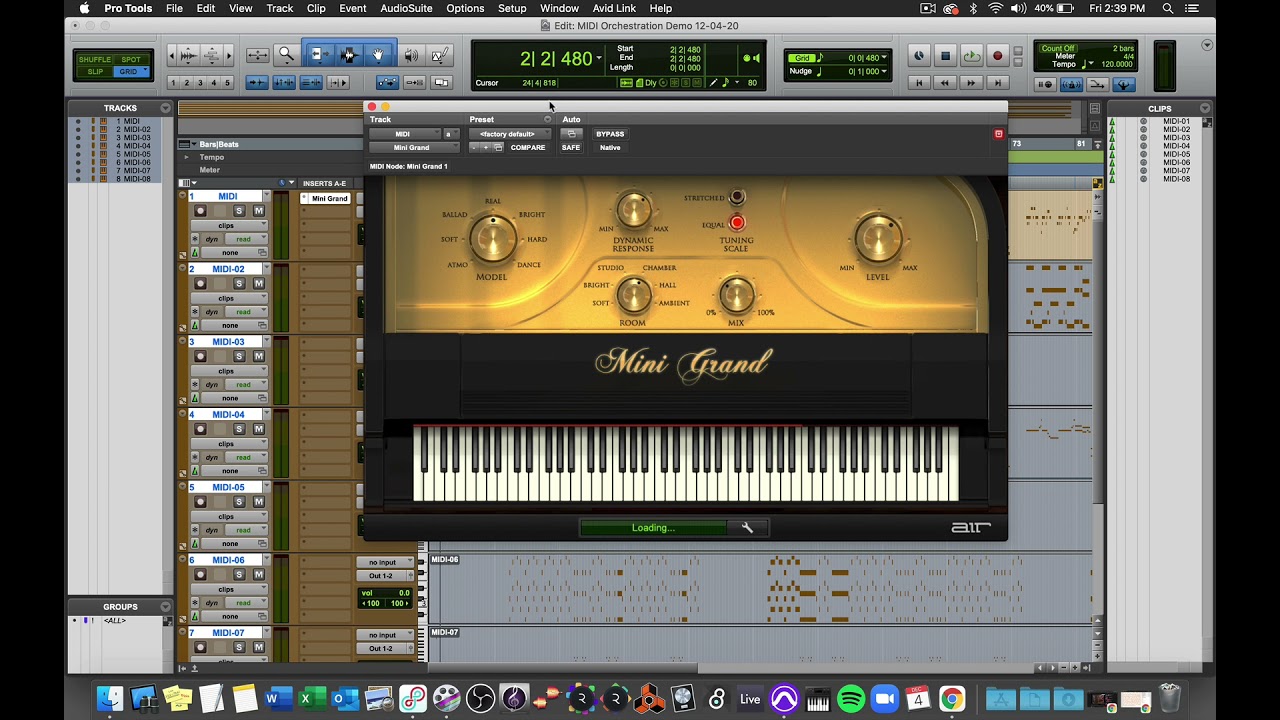Select EQUAL tuning scale
The width and height of the screenshot is (1280, 720).
pos(737,223)
